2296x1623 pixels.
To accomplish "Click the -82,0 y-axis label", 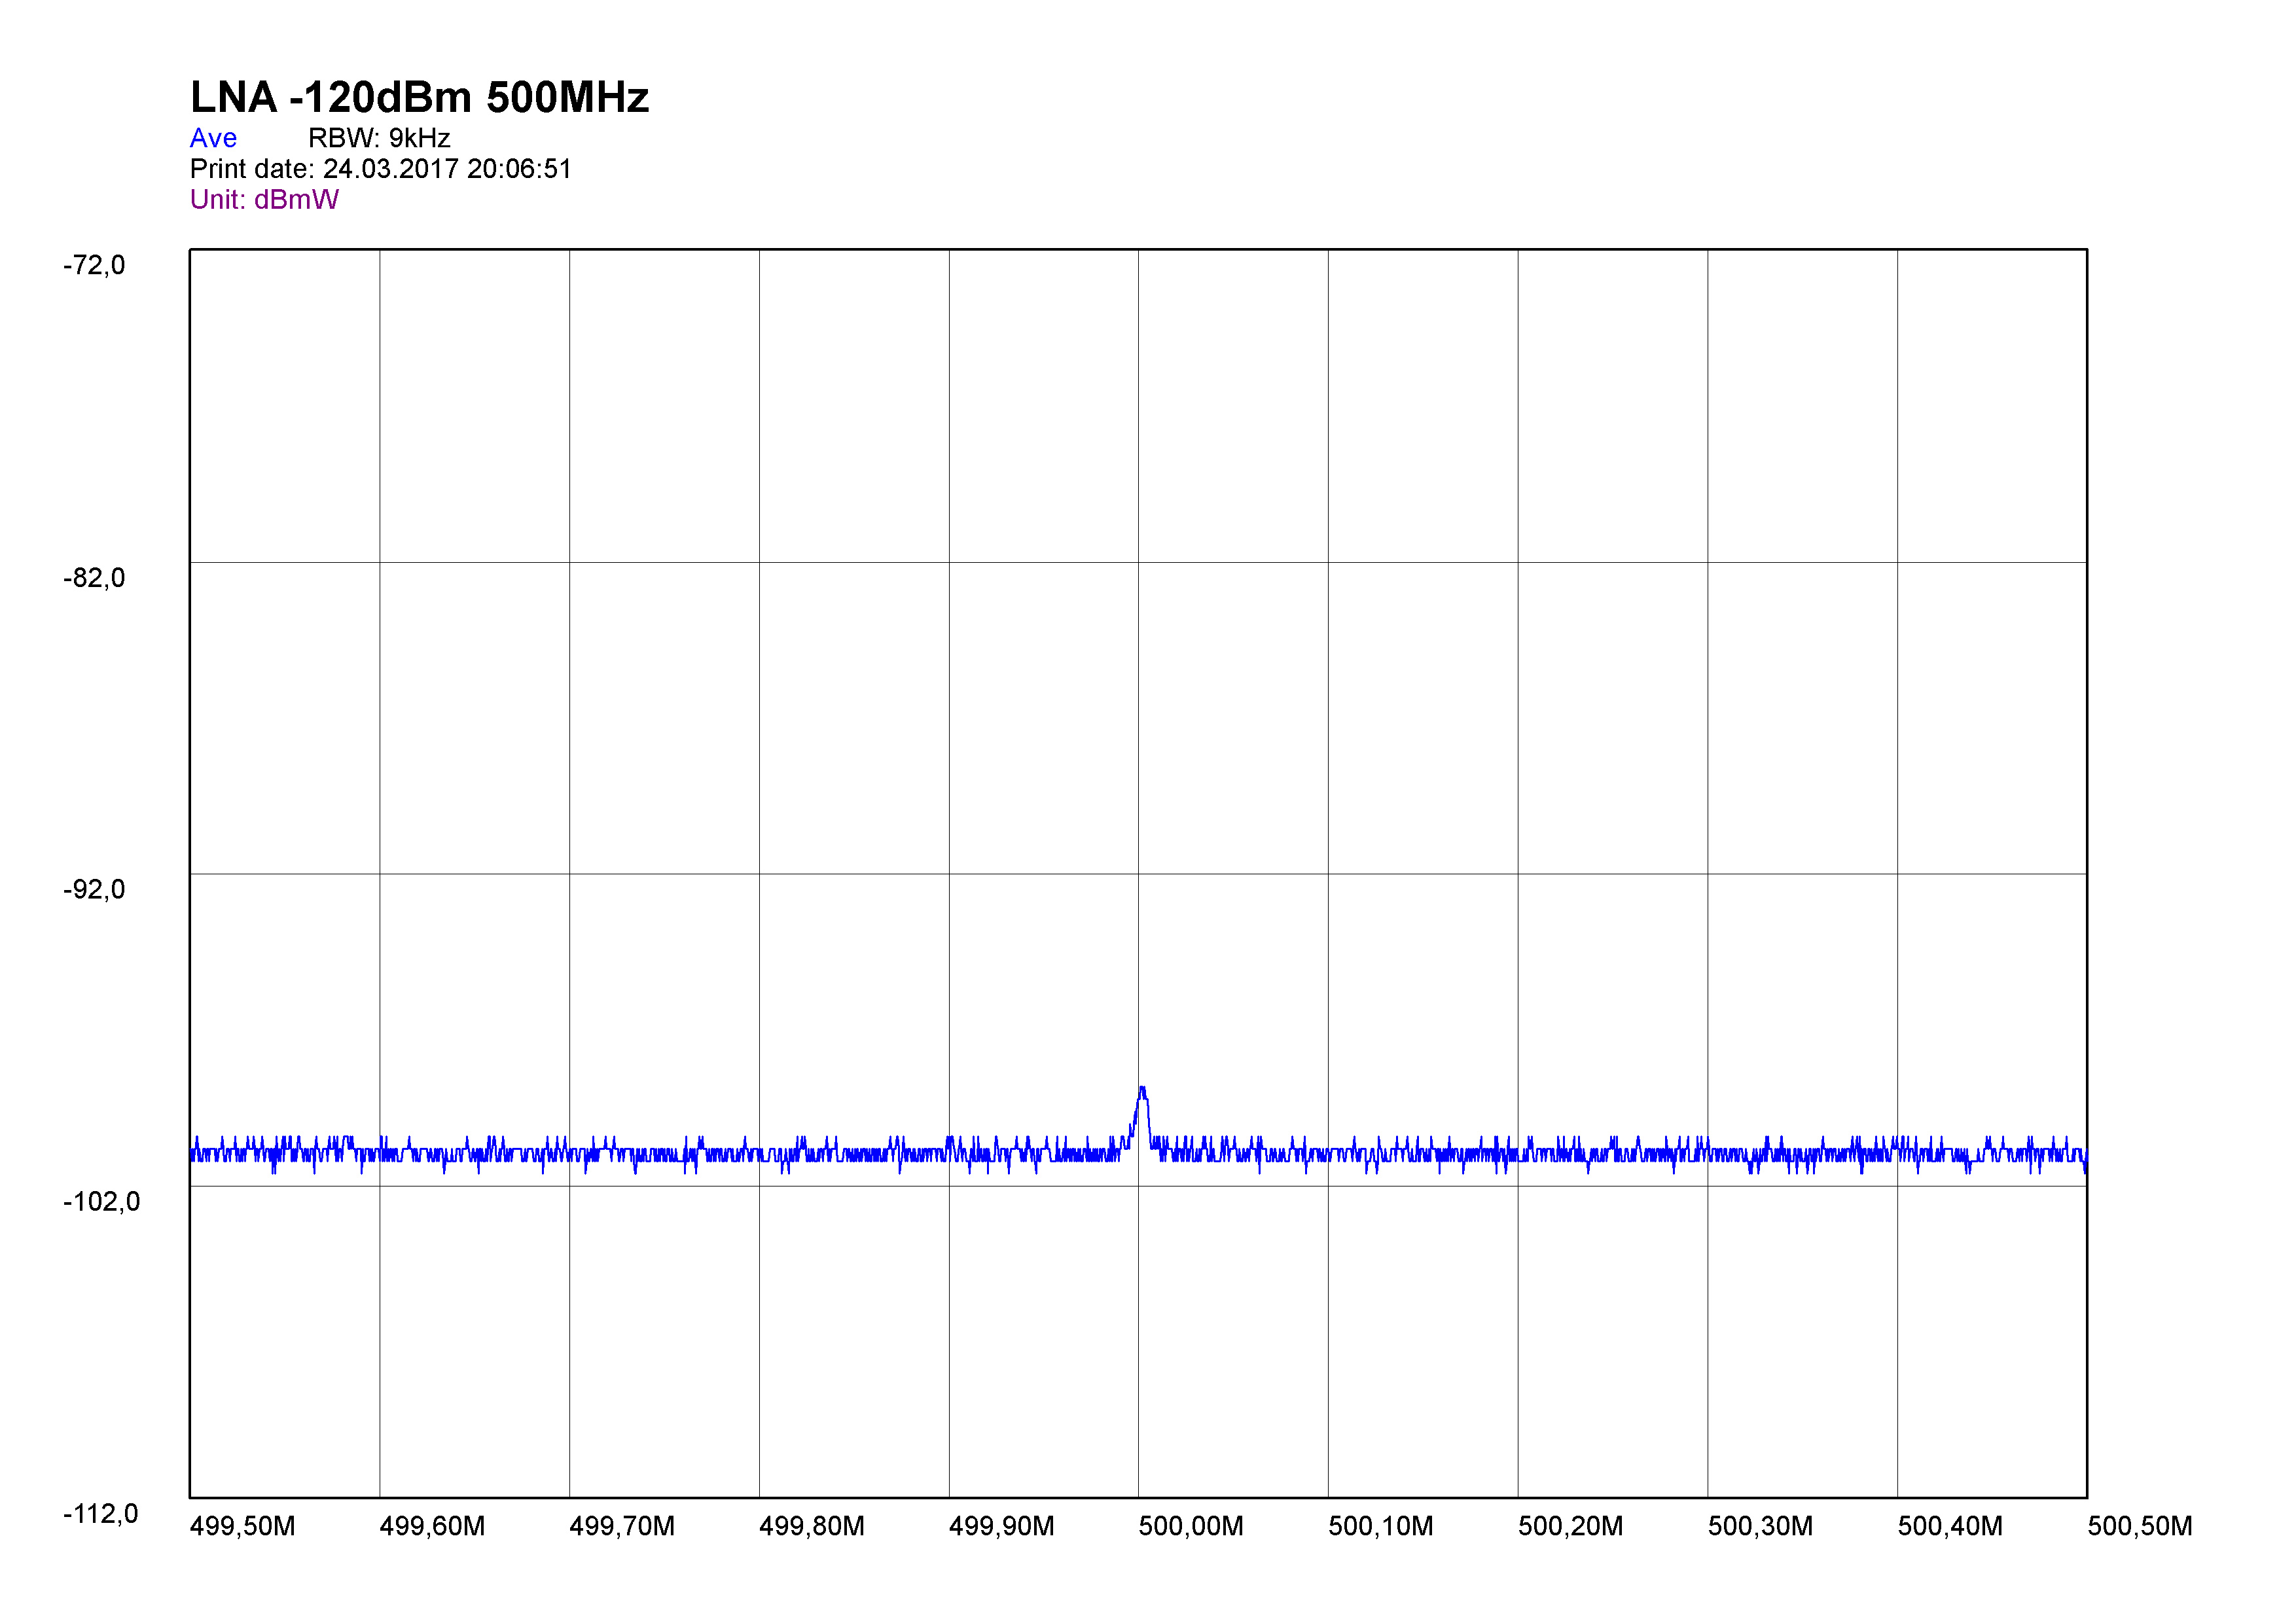I will (x=94, y=578).
